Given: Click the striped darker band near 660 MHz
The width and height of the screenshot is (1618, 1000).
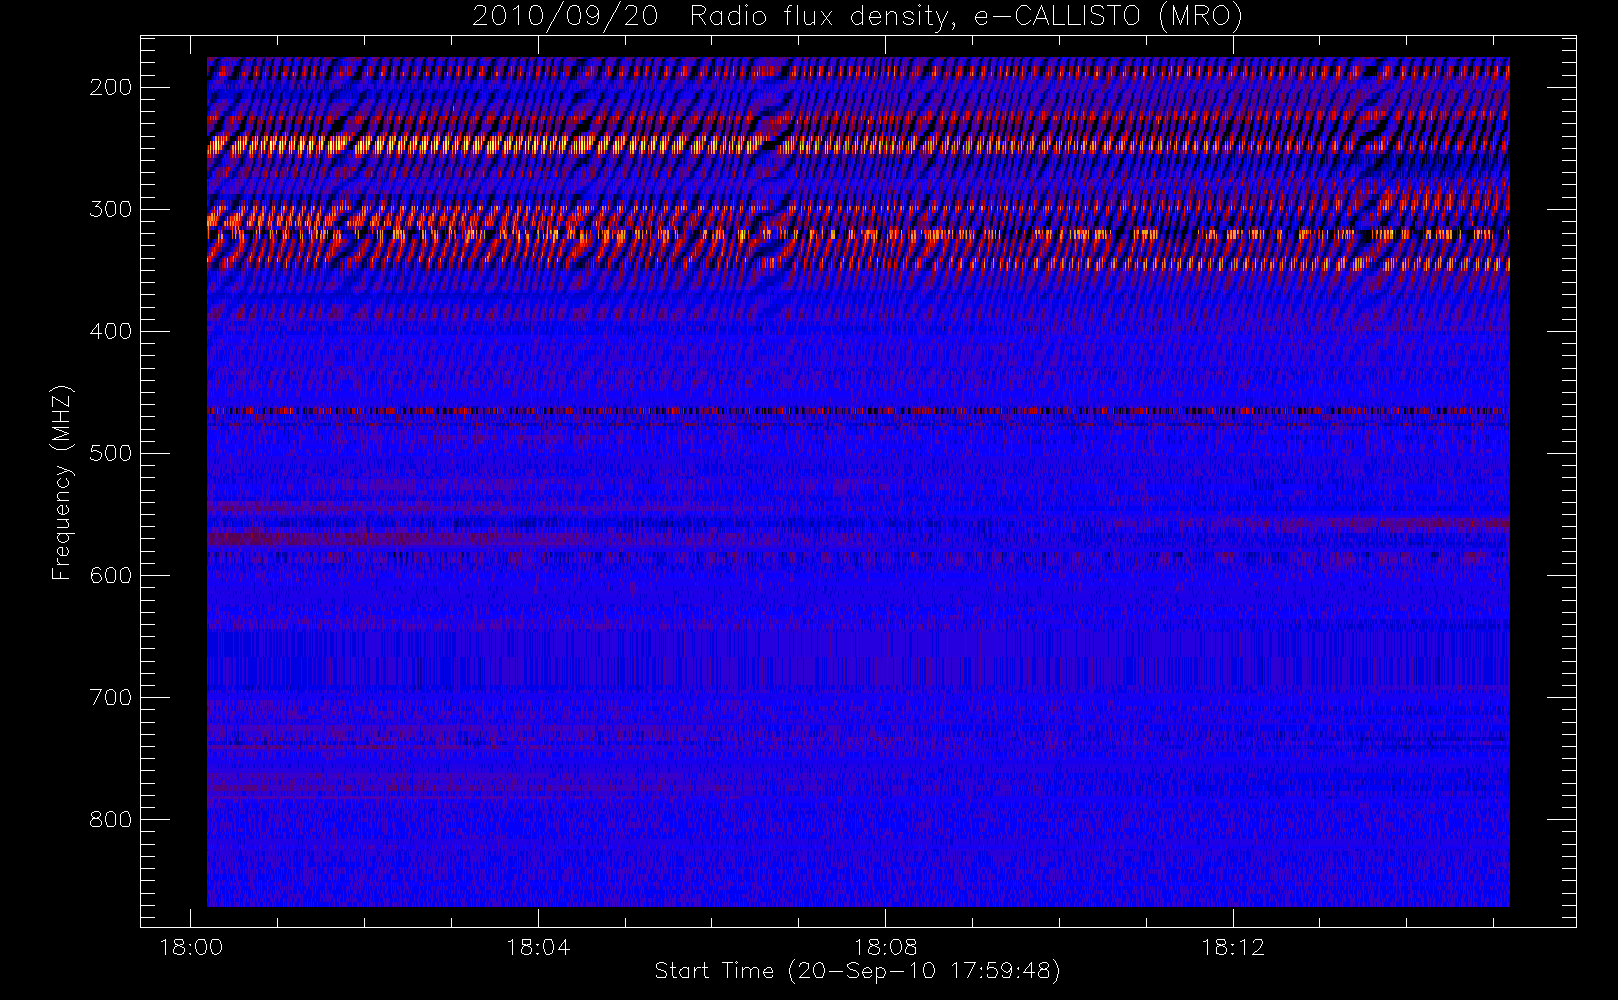Looking at the screenshot, I should tap(858, 659).
